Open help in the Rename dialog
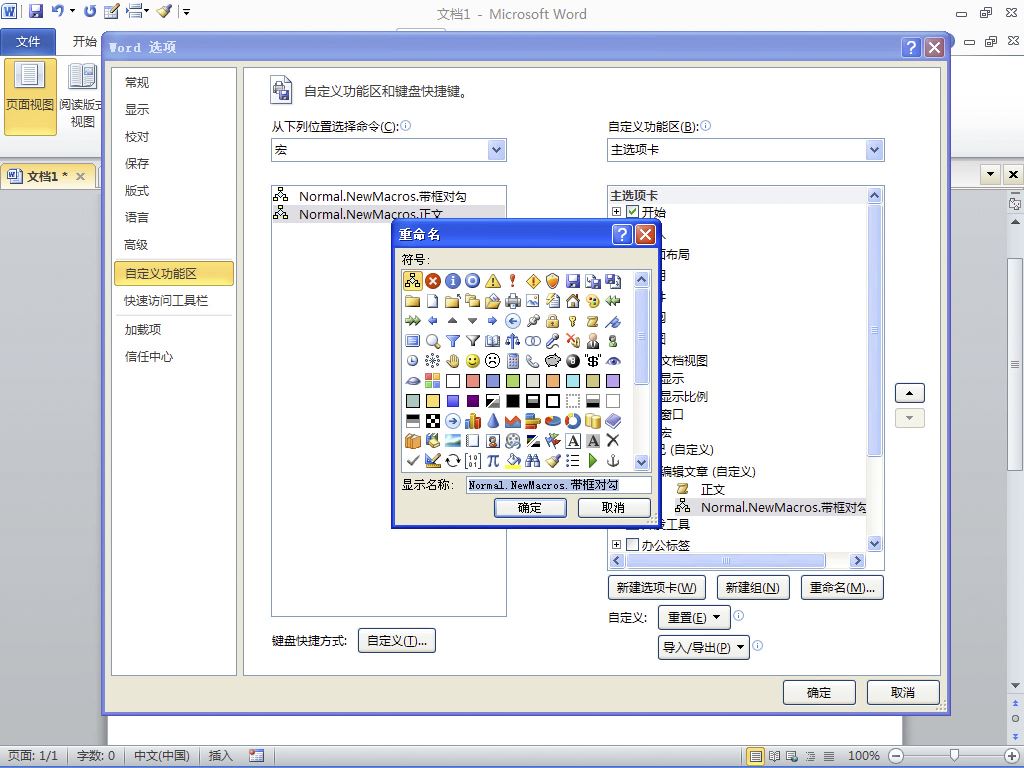 (622, 234)
